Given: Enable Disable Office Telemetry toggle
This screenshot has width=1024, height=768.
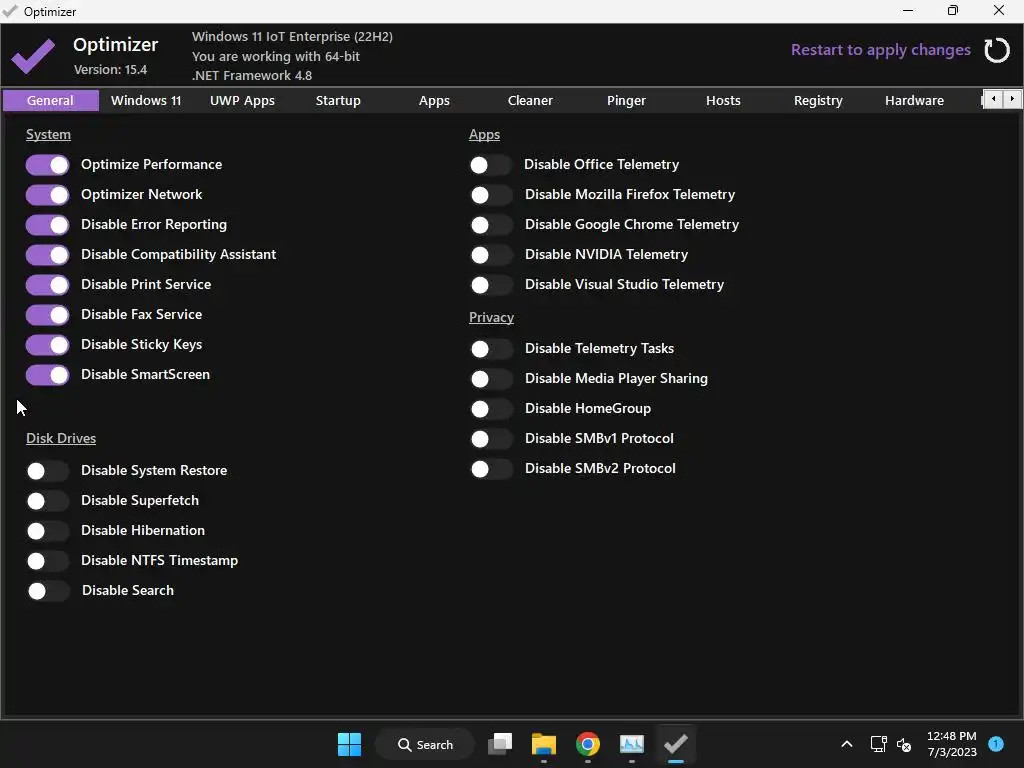Looking at the screenshot, I should click(x=490, y=165).
